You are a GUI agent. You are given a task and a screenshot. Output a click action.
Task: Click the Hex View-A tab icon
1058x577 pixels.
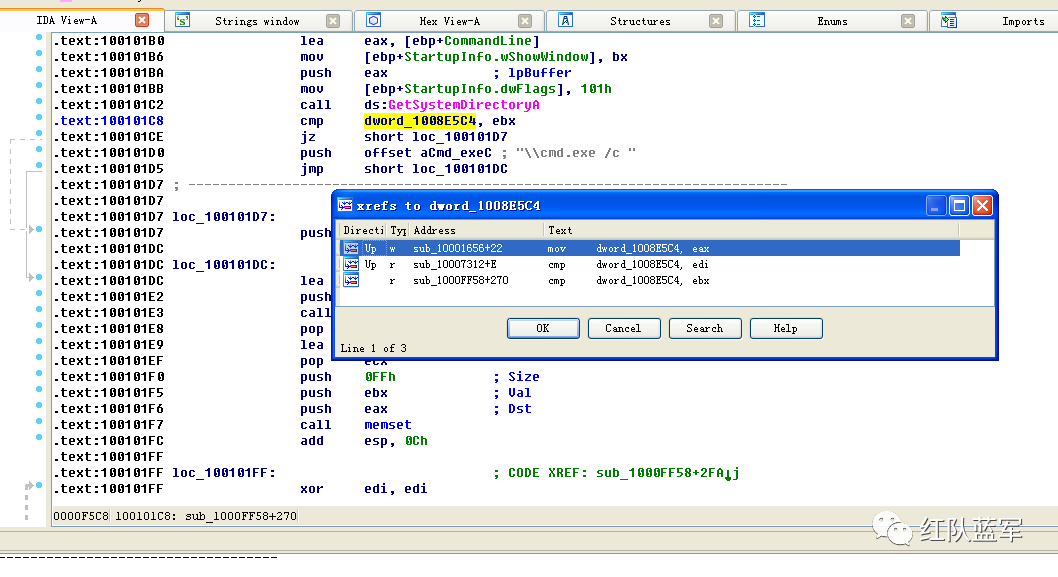point(374,20)
